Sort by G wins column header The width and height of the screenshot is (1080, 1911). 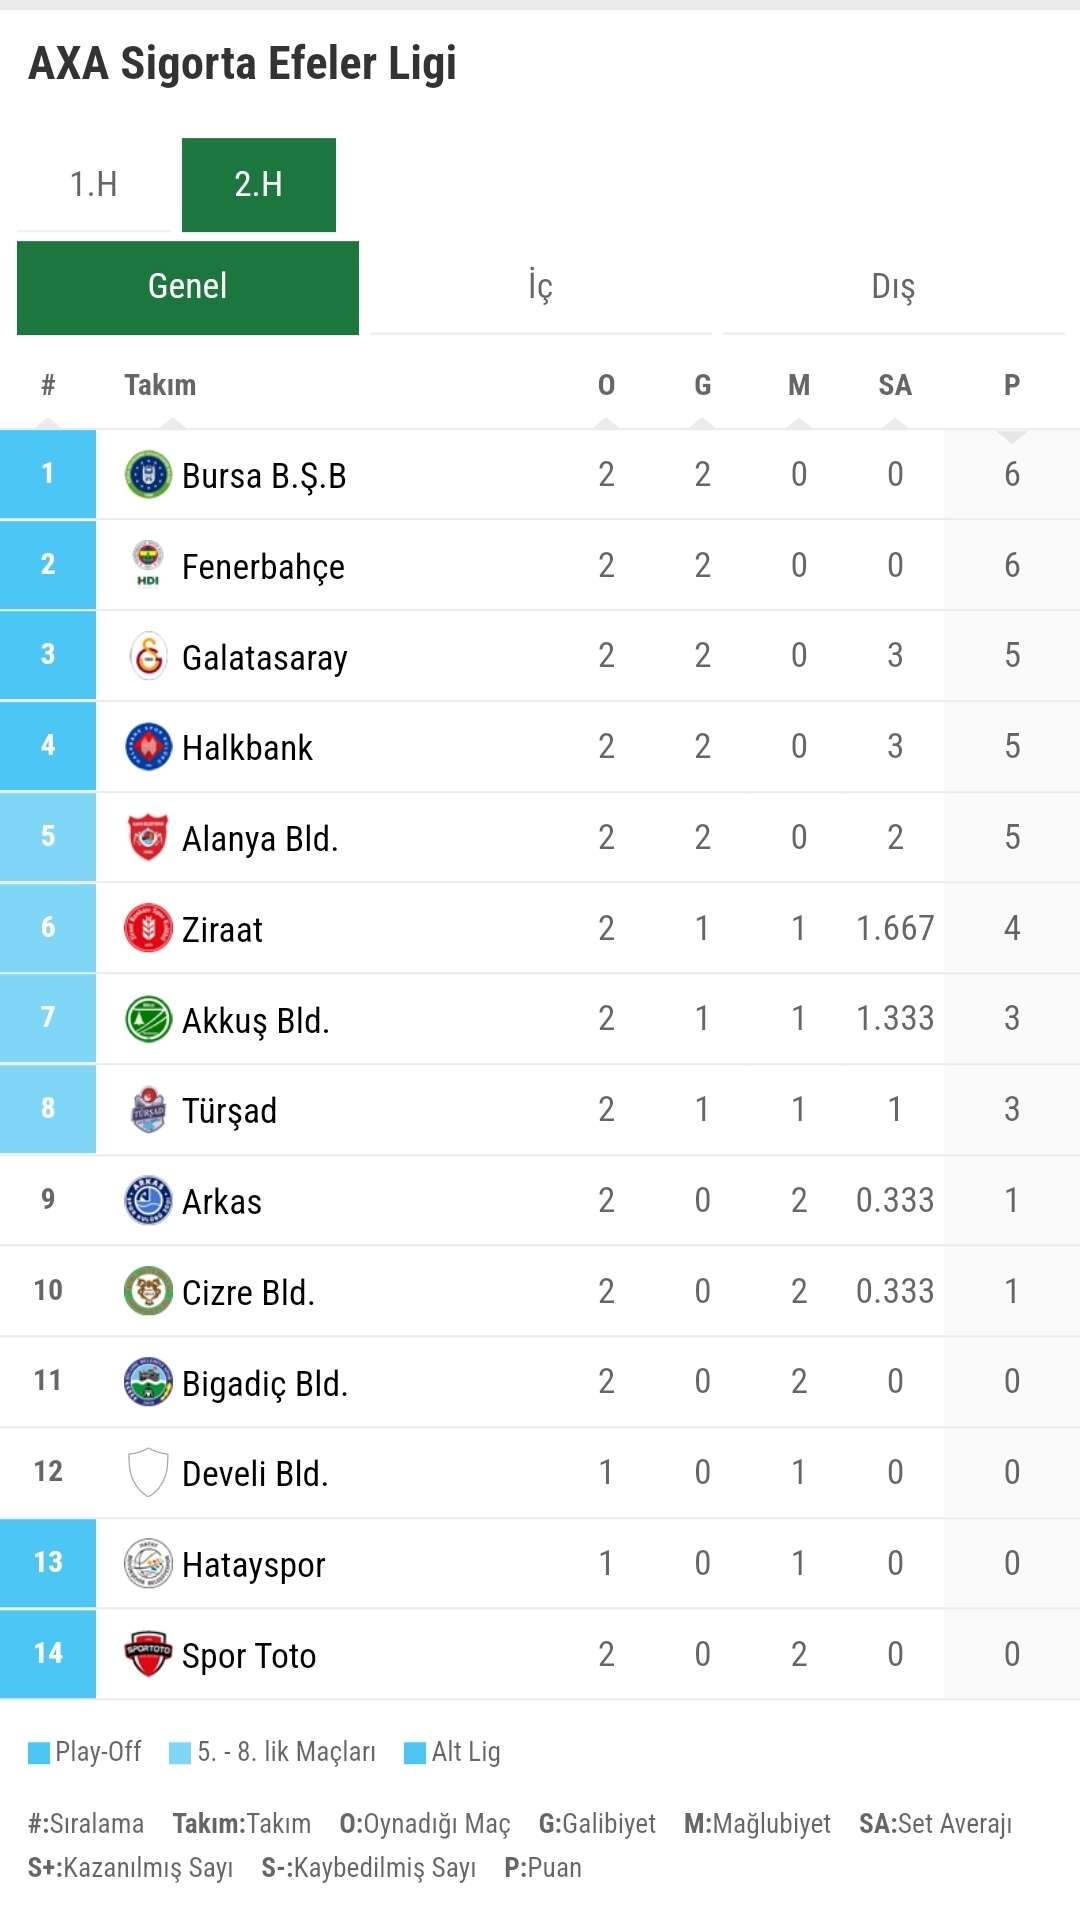[703, 385]
